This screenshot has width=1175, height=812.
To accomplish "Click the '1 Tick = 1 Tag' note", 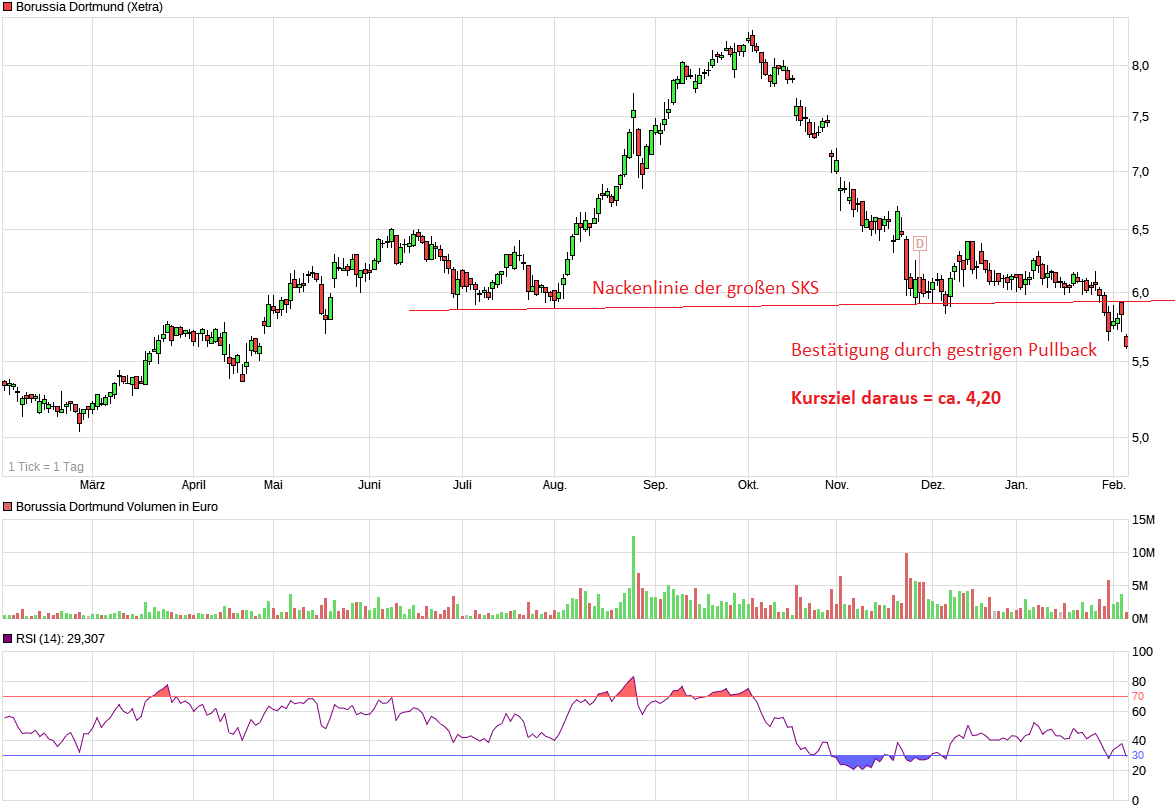I will tap(46, 467).
